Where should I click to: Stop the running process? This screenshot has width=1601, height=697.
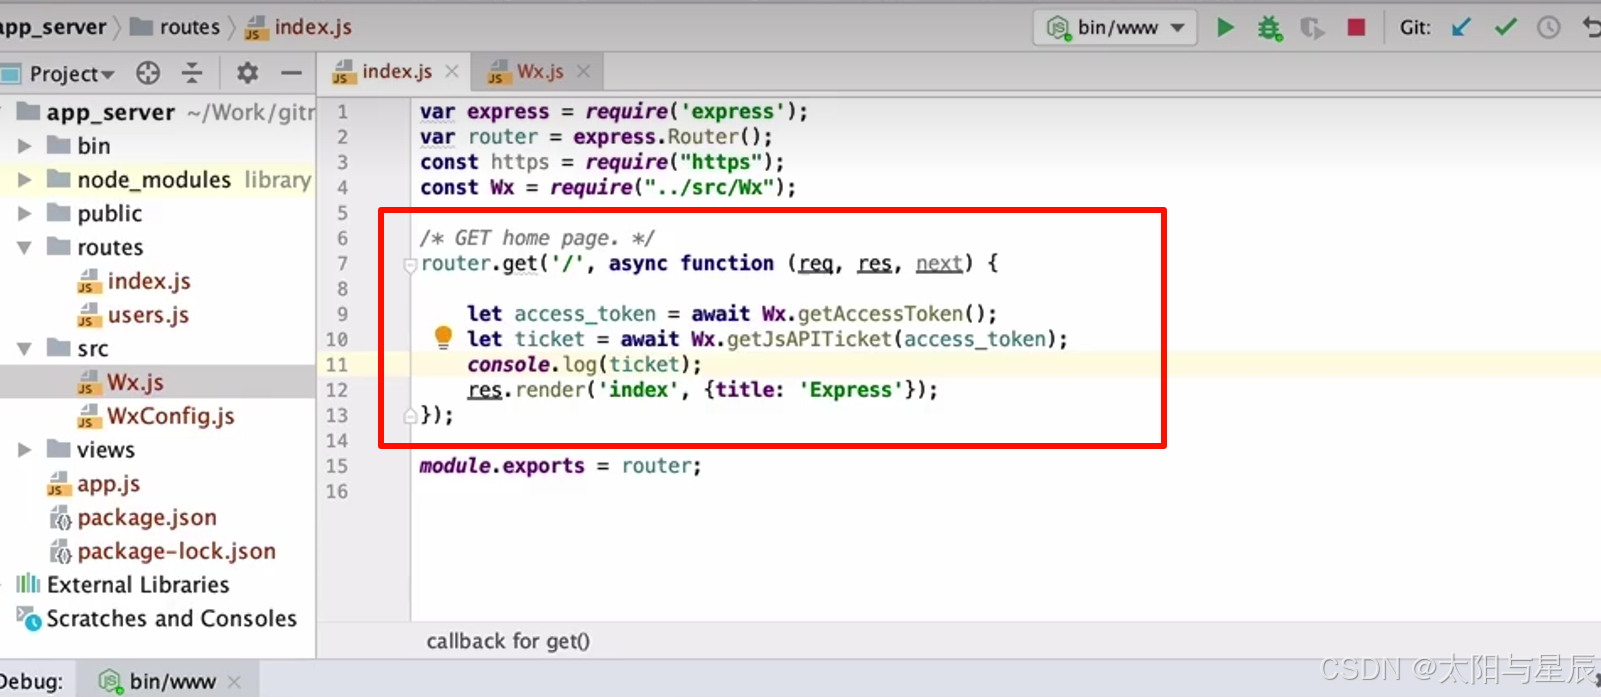[x=1356, y=27]
